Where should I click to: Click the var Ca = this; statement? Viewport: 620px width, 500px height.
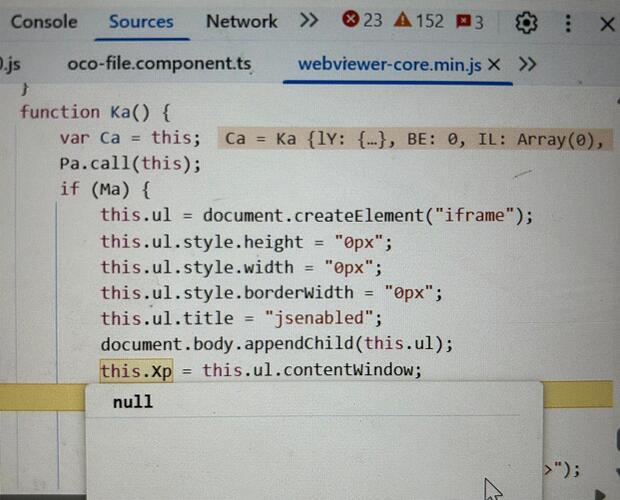130,138
